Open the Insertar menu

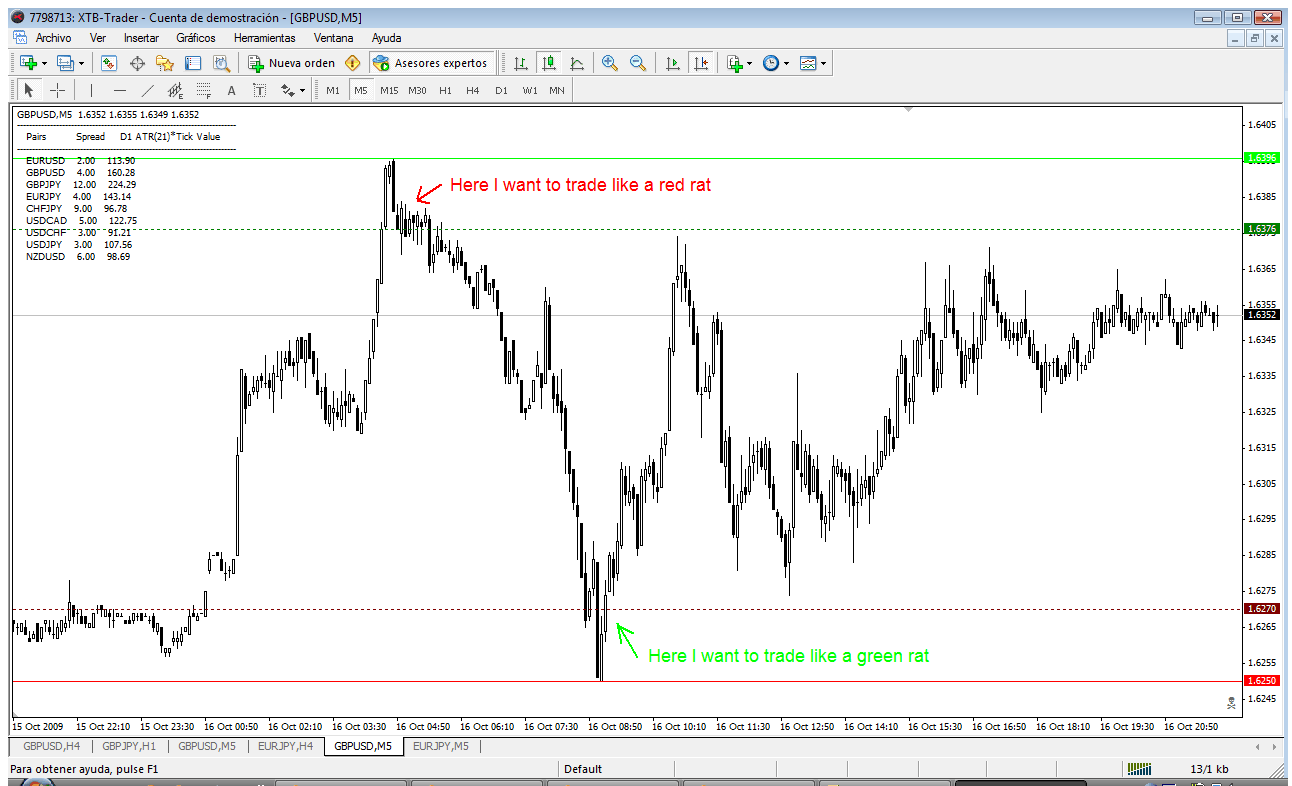point(141,37)
